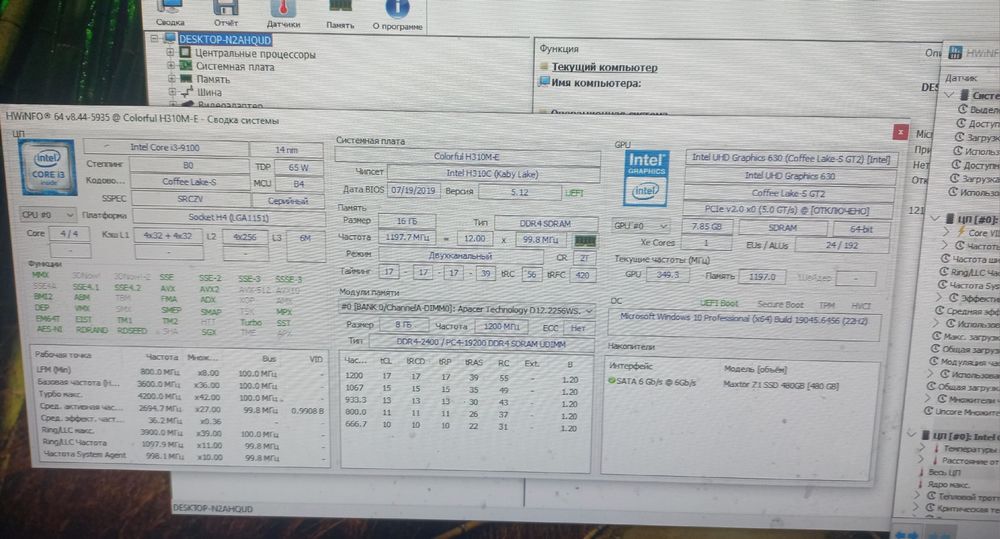Select the DESKTOP-N2AHQUD tree root

225,40
